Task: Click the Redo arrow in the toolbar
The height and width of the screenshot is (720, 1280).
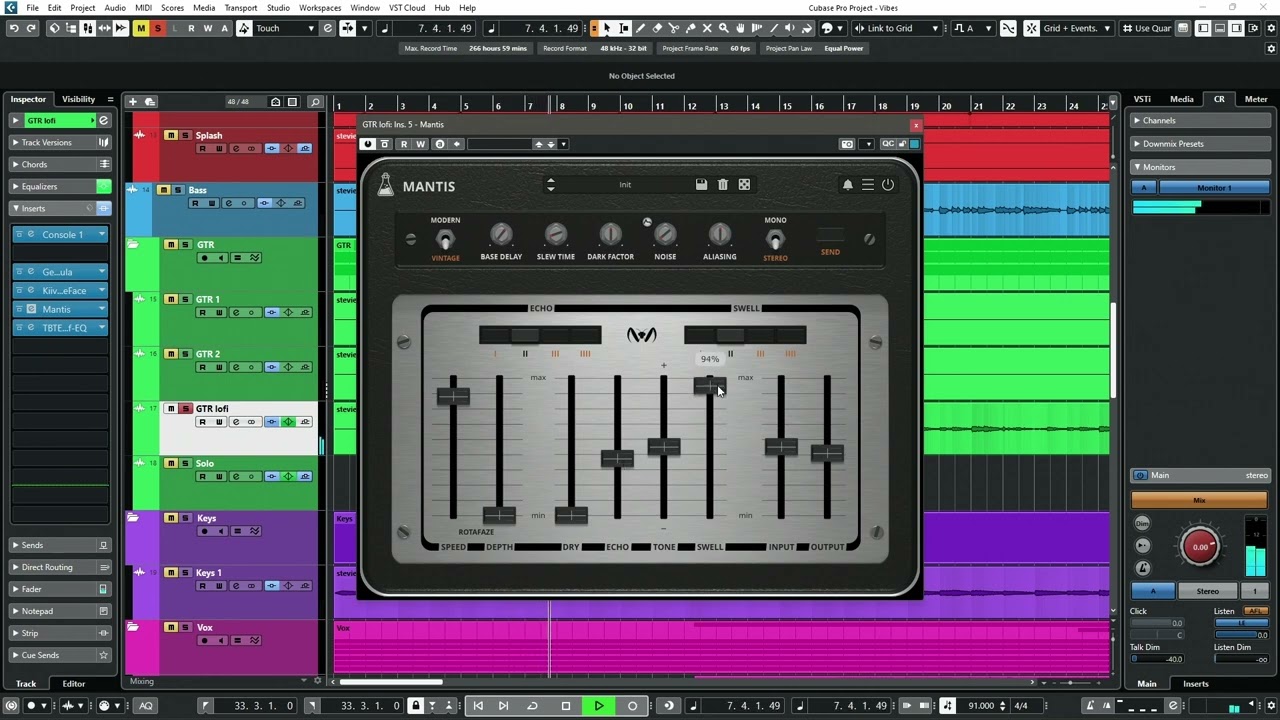Action: [31, 28]
